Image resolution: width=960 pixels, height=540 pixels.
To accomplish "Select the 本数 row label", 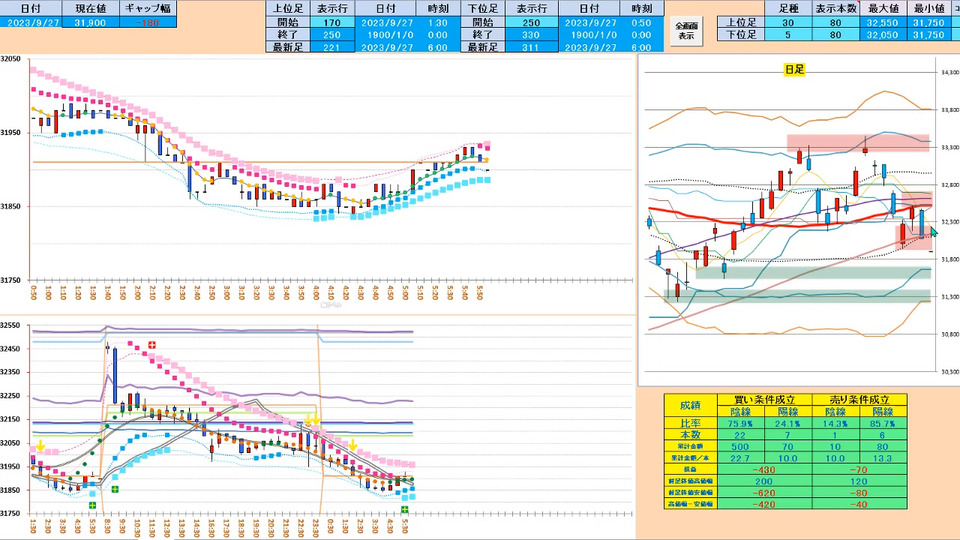I will [689, 435].
